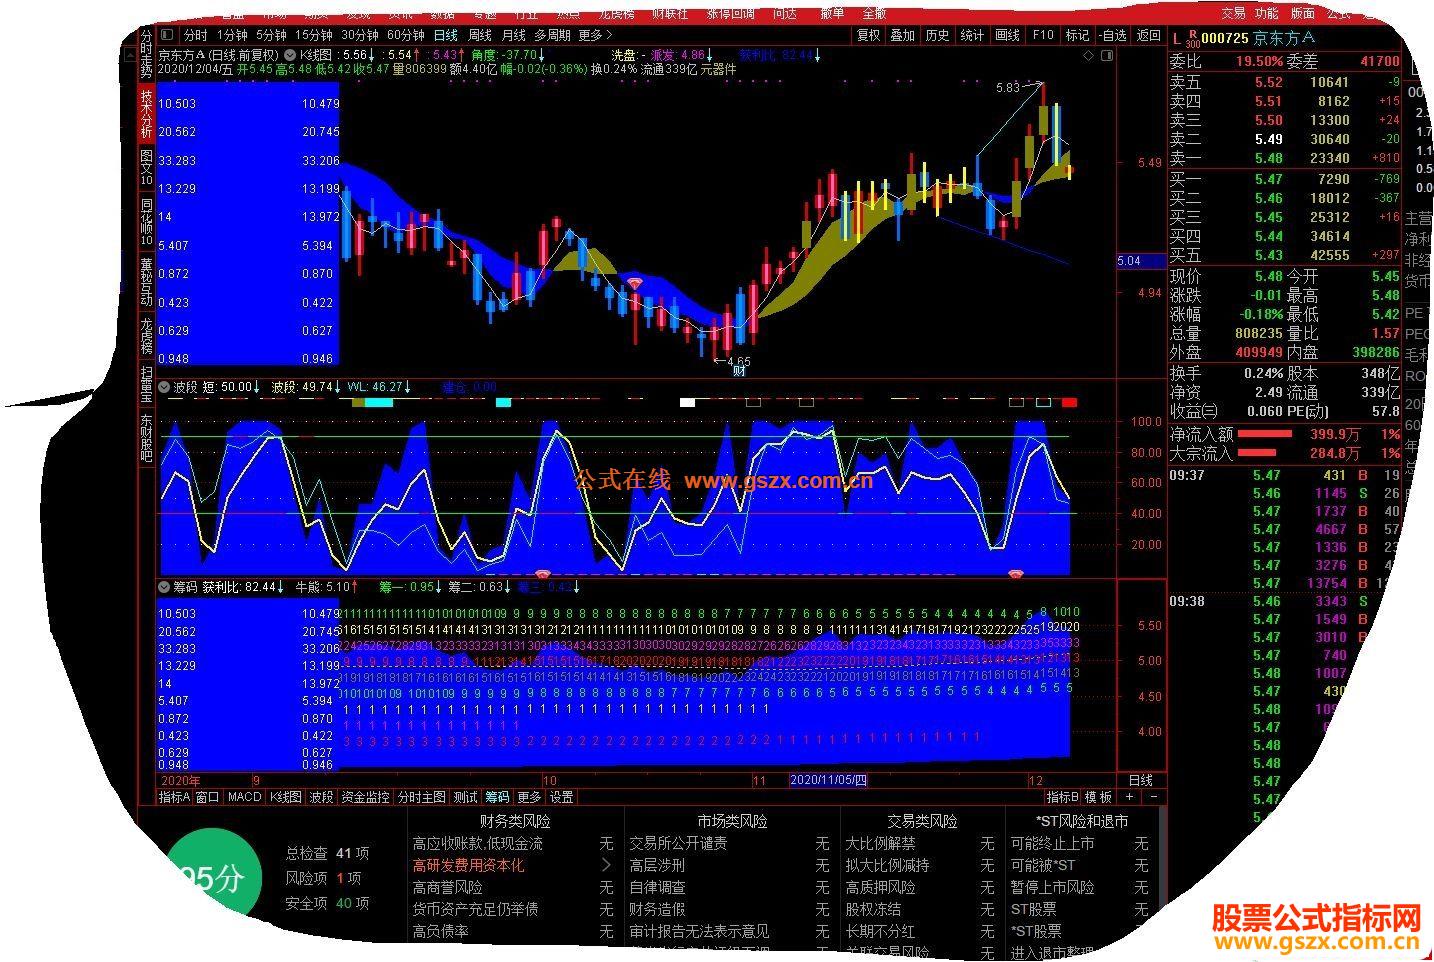
Task: Click the 标记 mark button
Action: (x=1077, y=35)
